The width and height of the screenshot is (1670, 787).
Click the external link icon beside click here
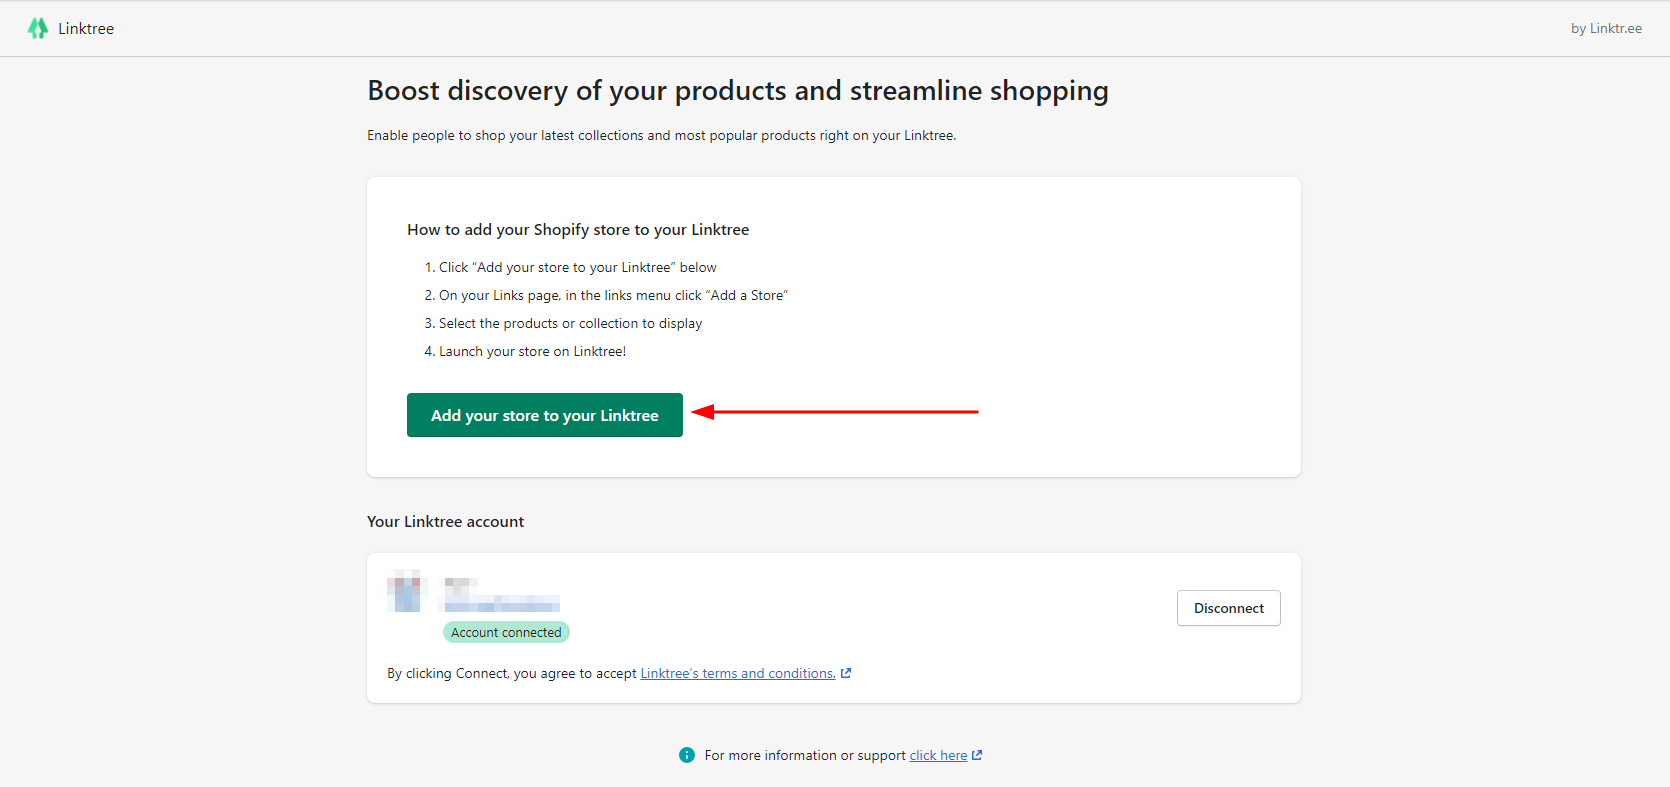coord(977,755)
